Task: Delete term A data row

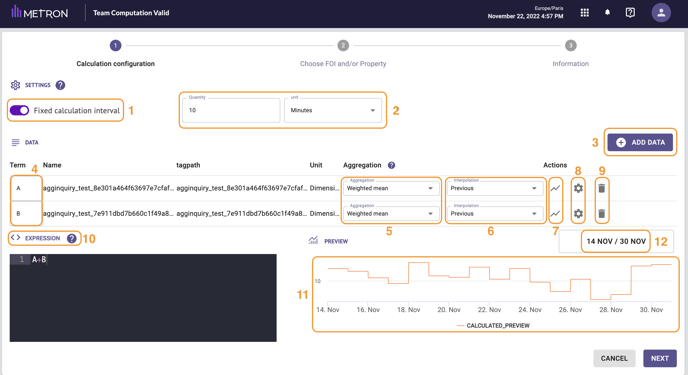Action: (602, 188)
